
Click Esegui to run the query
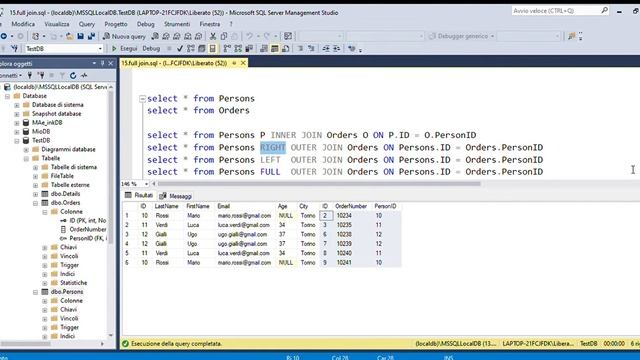coord(124,49)
